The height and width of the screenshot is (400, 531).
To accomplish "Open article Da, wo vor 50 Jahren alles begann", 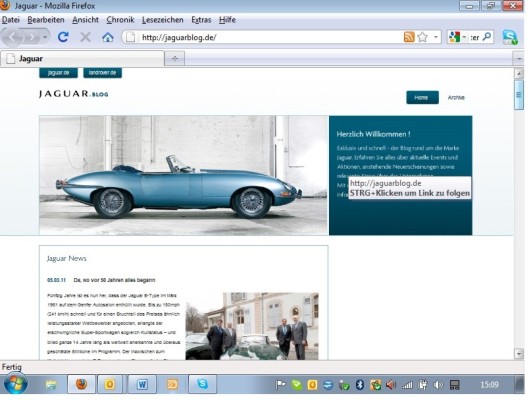I will click(114, 280).
